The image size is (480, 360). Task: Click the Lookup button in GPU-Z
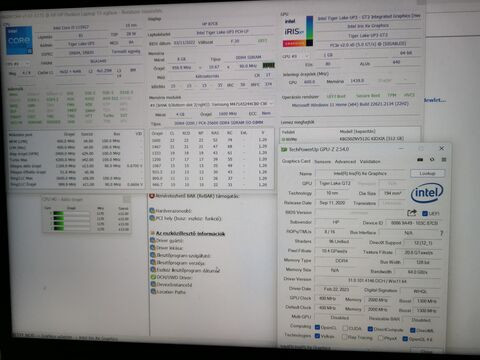(427, 173)
